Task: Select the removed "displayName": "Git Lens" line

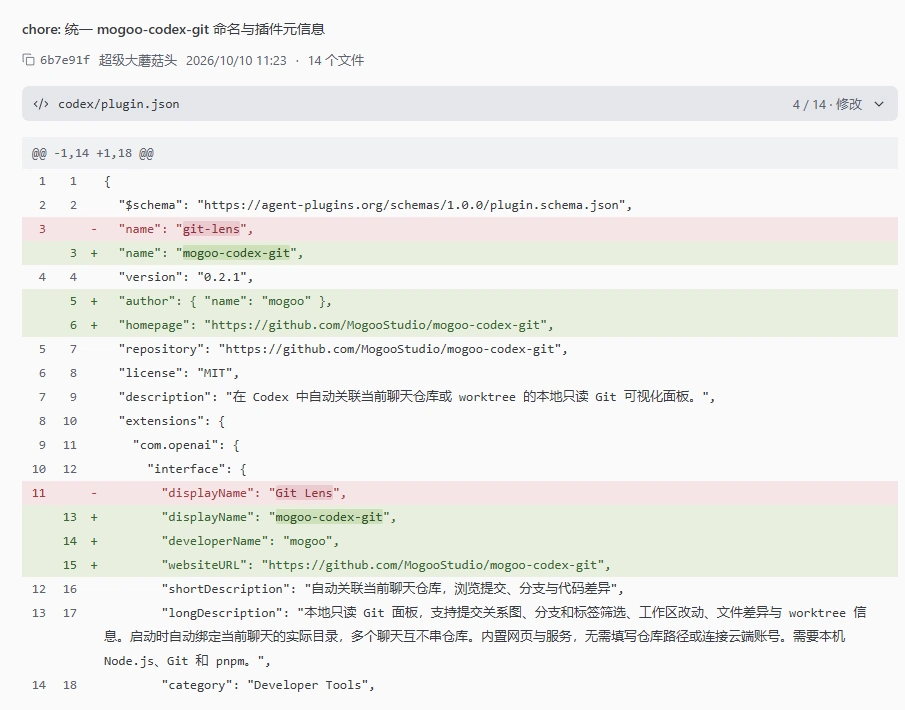Action: coord(460,493)
